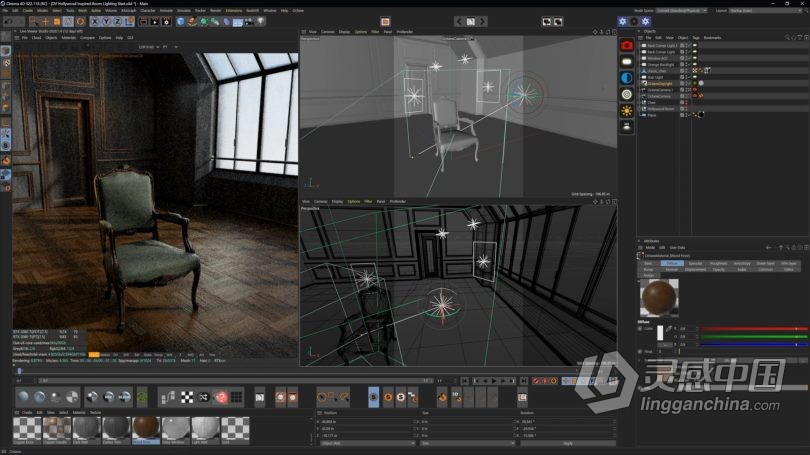Select the Wood Floor material thumbnail
This screenshot has width=810, height=455.
click(x=146, y=429)
